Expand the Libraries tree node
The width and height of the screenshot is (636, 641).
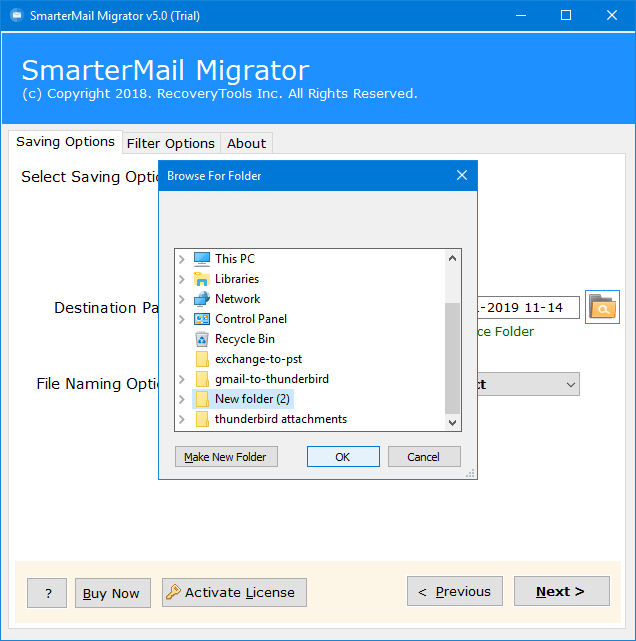pos(182,279)
